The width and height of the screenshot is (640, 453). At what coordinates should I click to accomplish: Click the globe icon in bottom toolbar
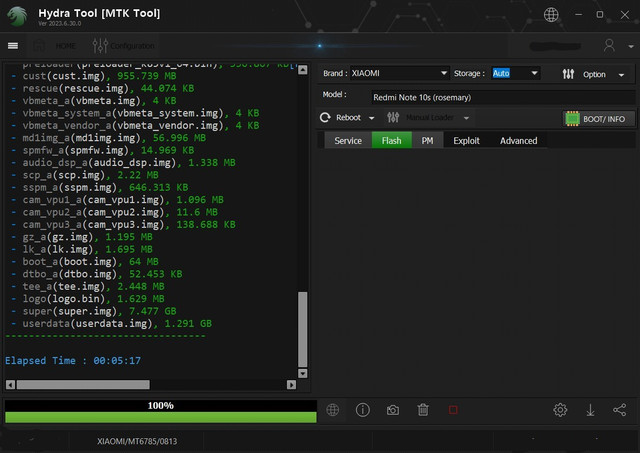coord(333,410)
